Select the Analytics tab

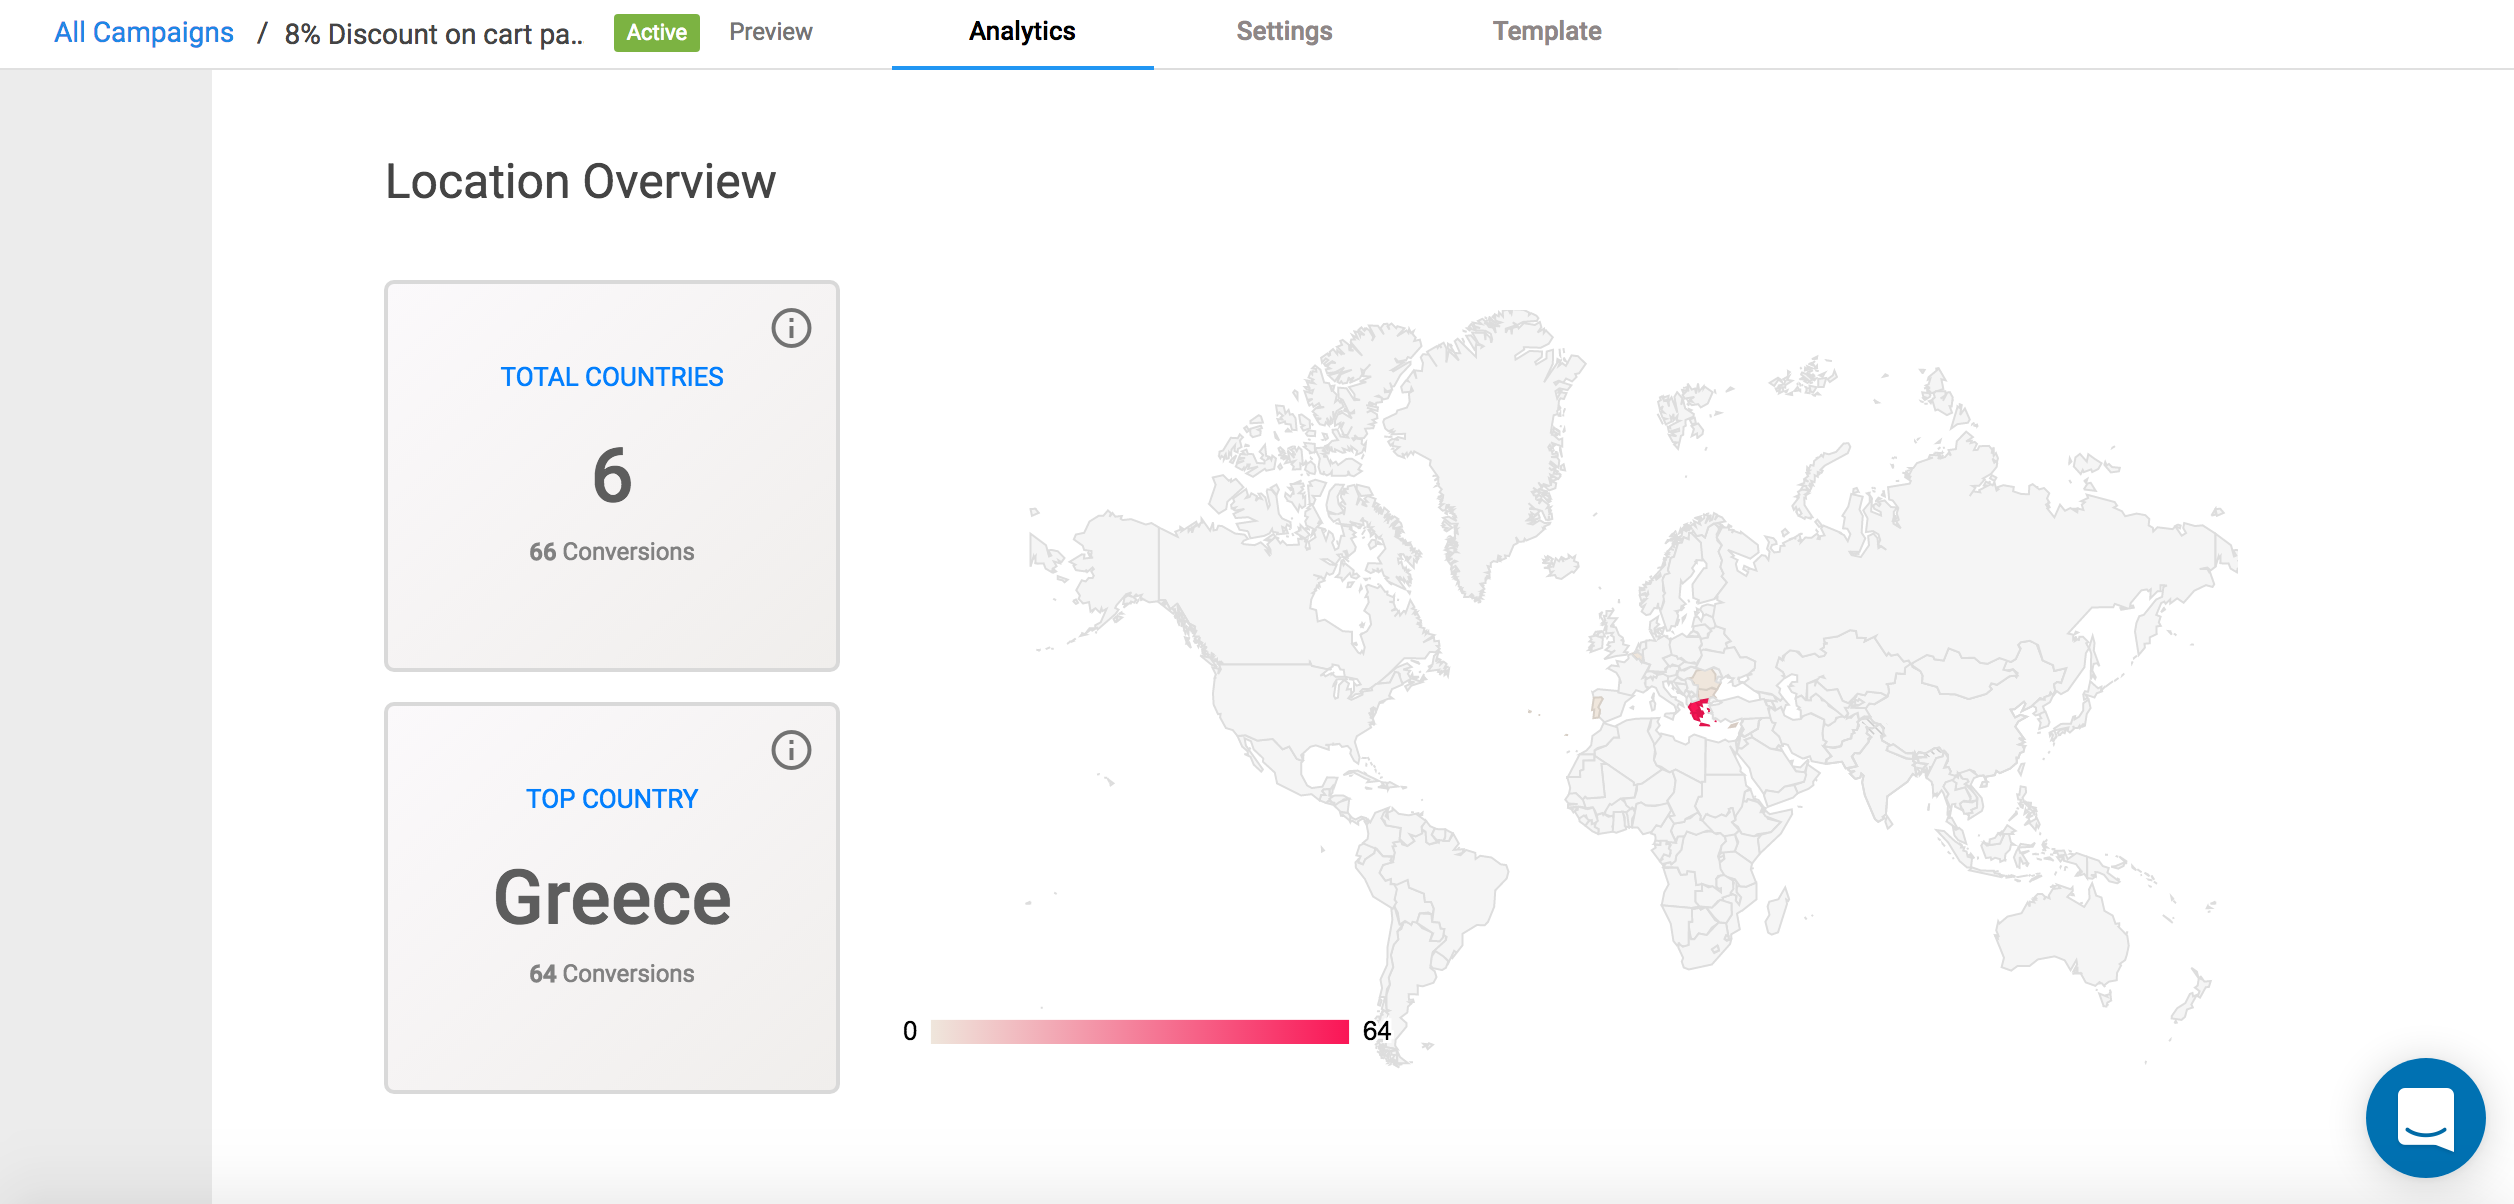tap(1021, 32)
